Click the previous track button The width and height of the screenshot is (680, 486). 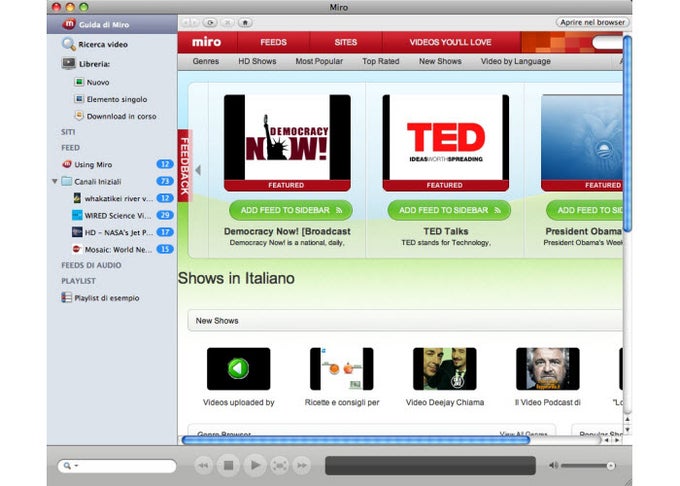tap(203, 466)
